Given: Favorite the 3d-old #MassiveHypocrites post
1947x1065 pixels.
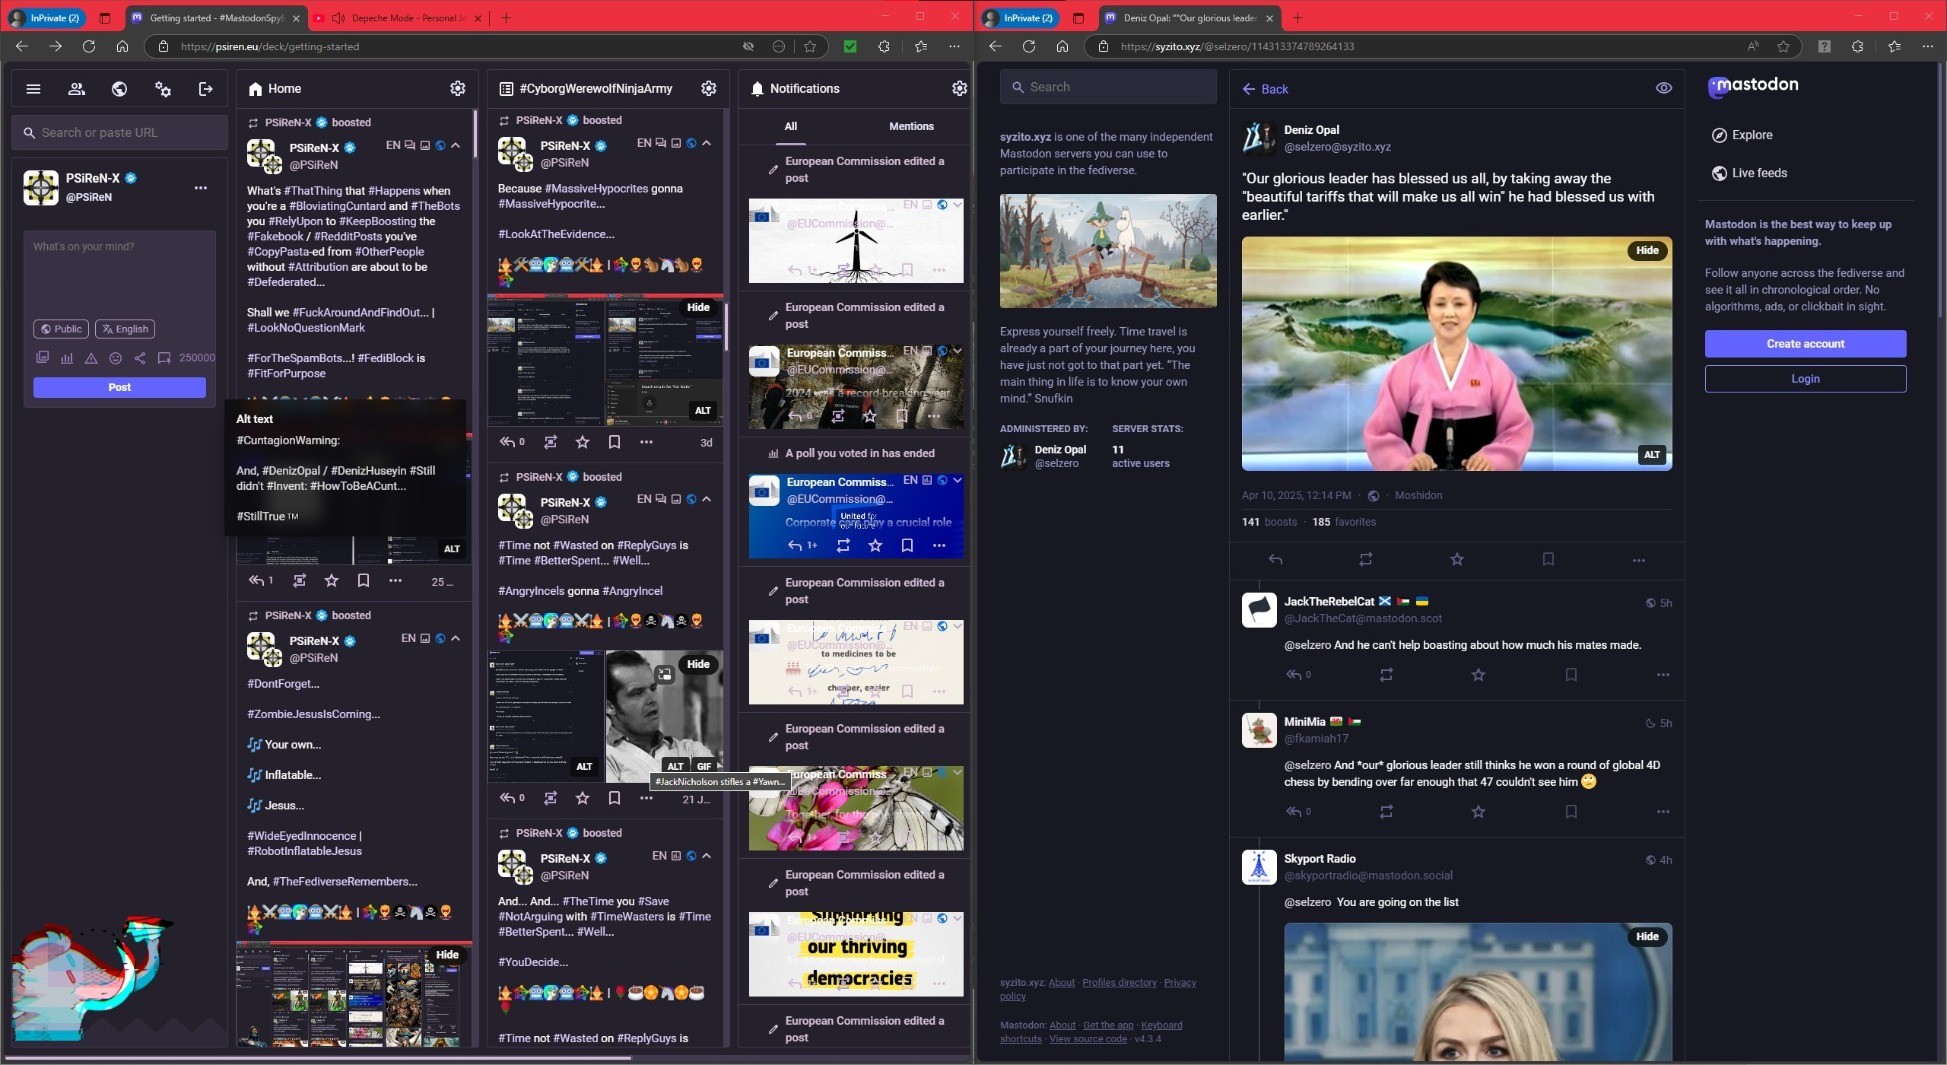Looking at the screenshot, I should coord(582,442).
